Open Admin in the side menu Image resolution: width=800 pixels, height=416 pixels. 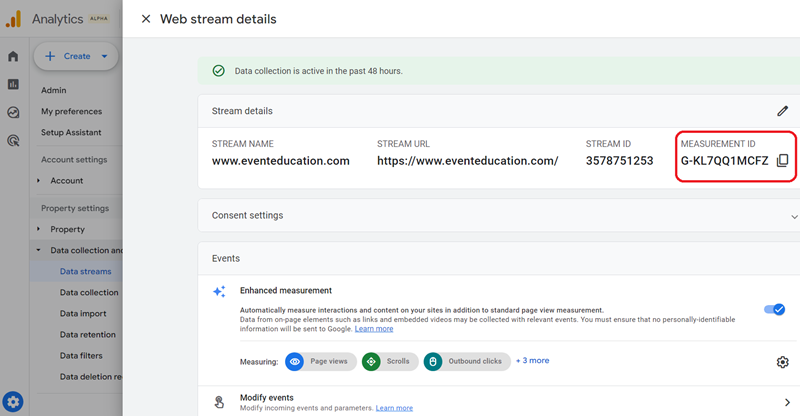click(54, 90)
